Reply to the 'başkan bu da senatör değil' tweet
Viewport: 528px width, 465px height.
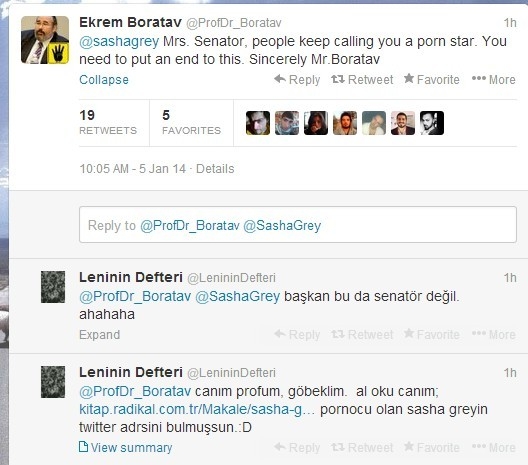tap(297, 334)
